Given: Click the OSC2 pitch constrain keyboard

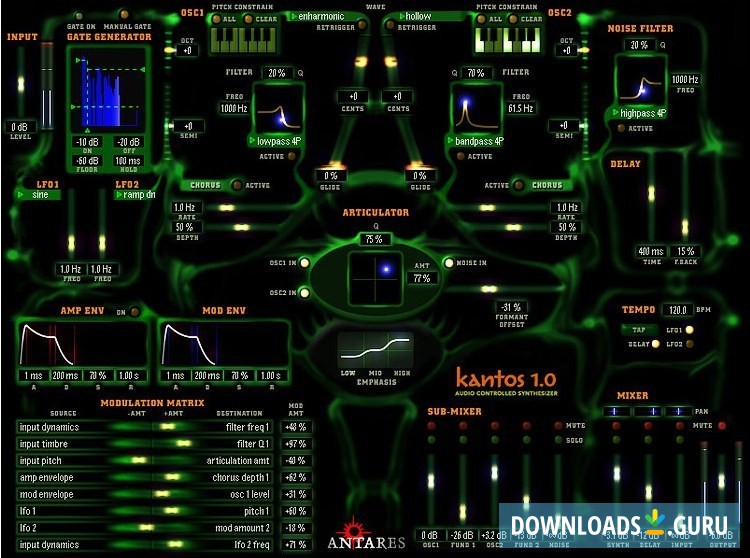Looking at the screenshot, I should coord(507,40).
